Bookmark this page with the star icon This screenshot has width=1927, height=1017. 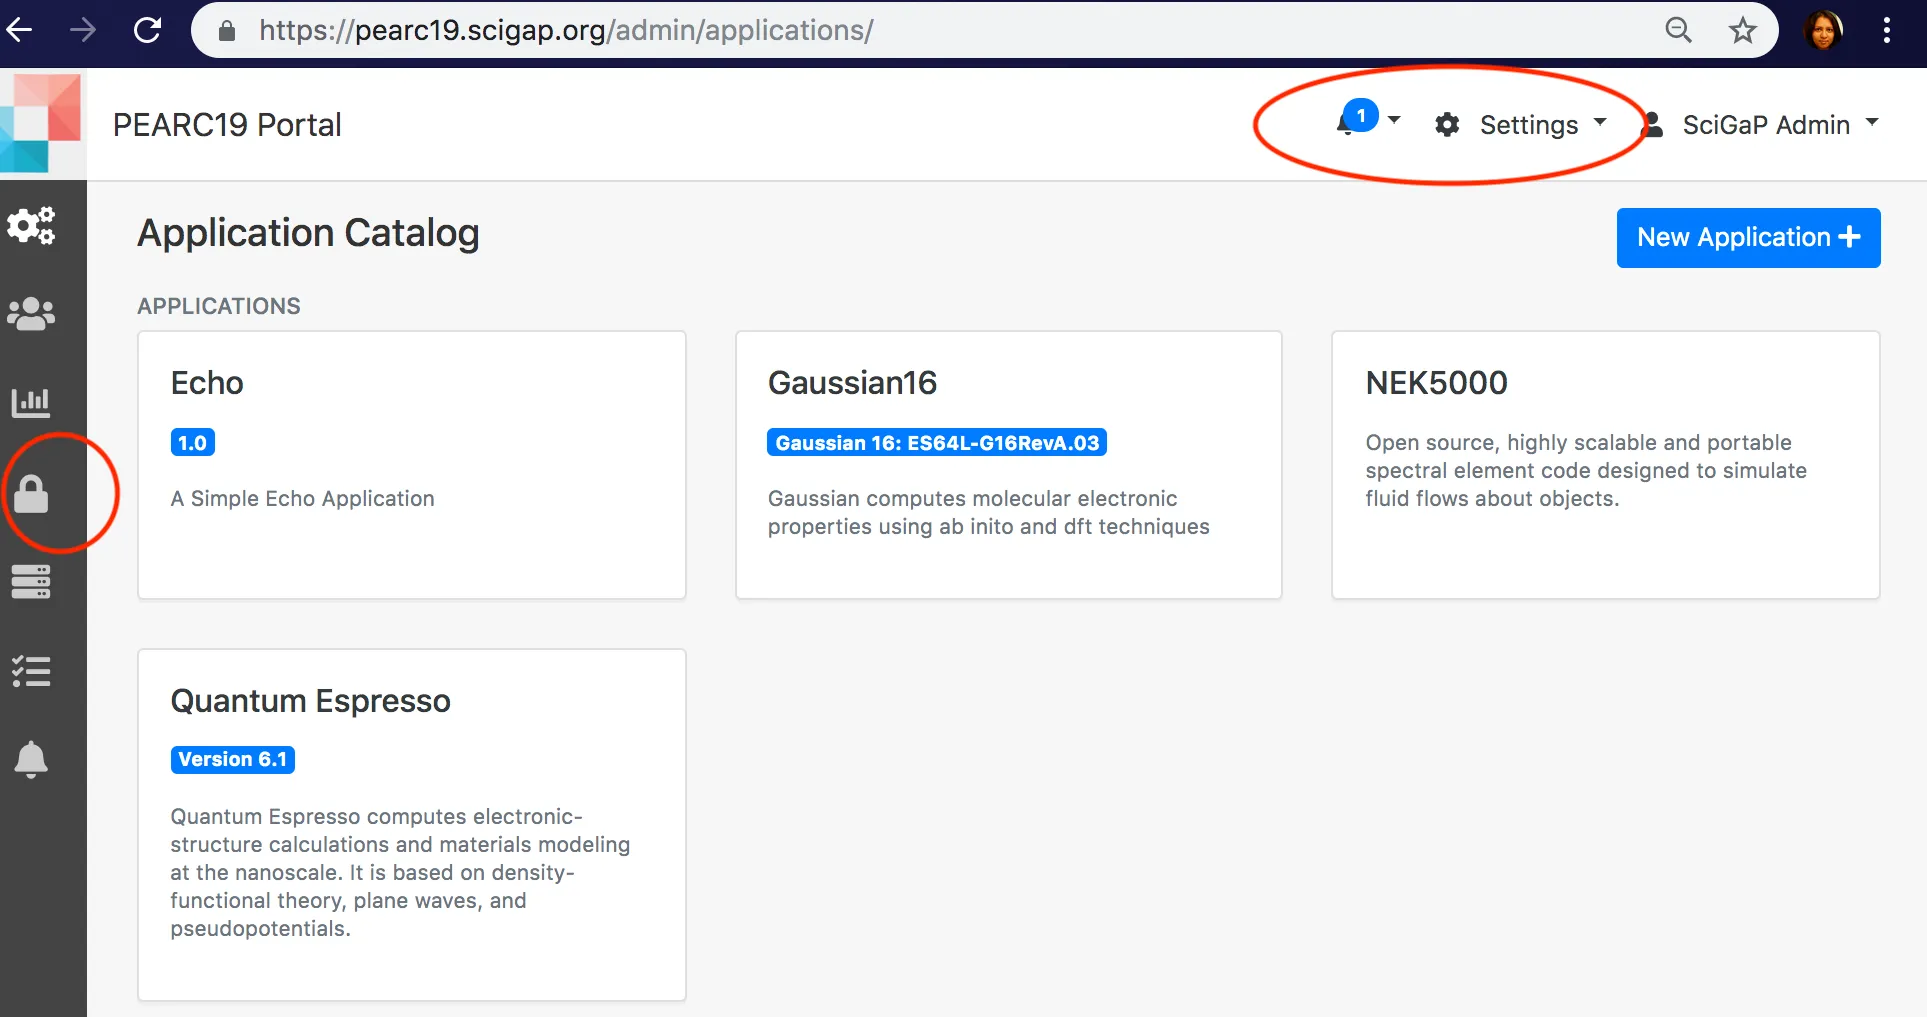1743,30
